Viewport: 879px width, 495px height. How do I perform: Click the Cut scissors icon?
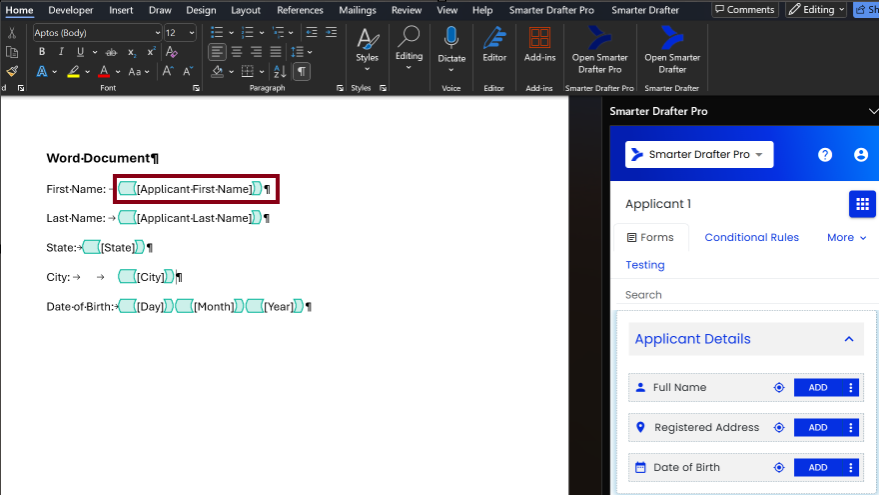pos(12,33)
